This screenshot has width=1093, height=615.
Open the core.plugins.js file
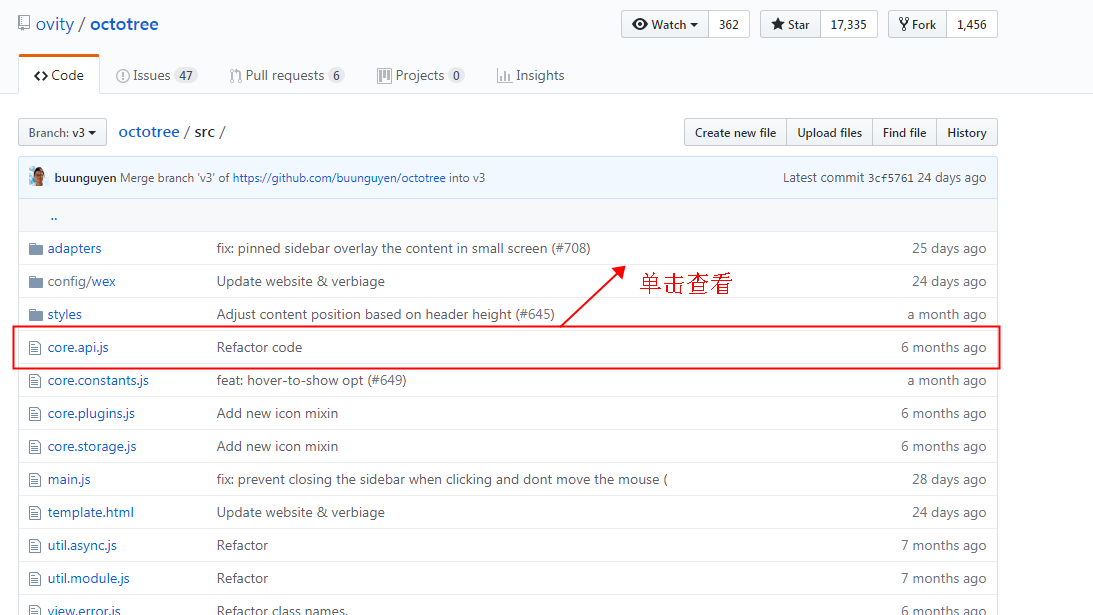(91, 413)
